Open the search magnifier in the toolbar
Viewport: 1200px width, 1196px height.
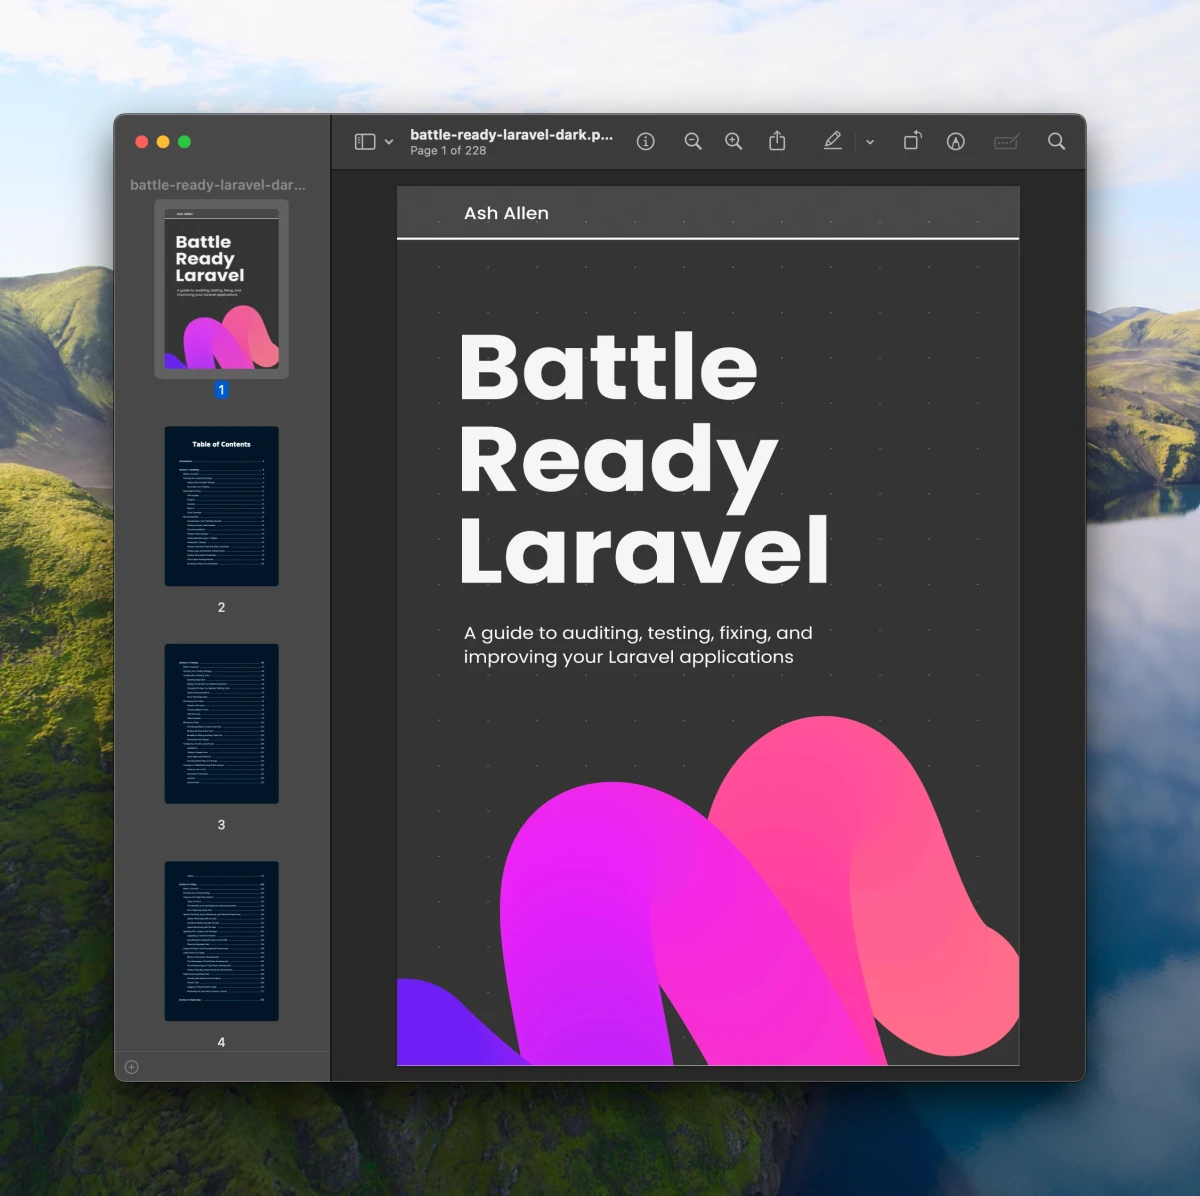pyautogui.click(x=1056, y=141)
